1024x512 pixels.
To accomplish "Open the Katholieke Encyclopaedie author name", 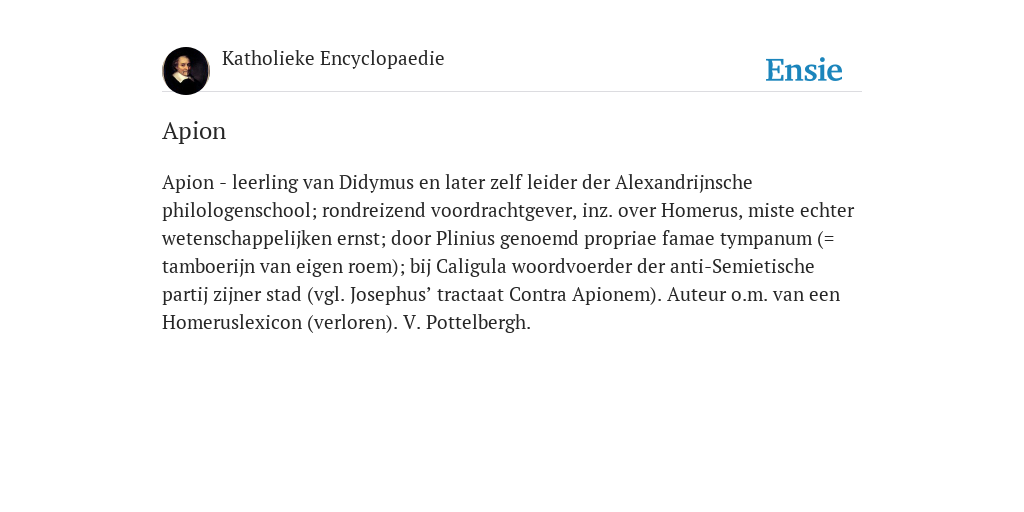I will point(333,58).
